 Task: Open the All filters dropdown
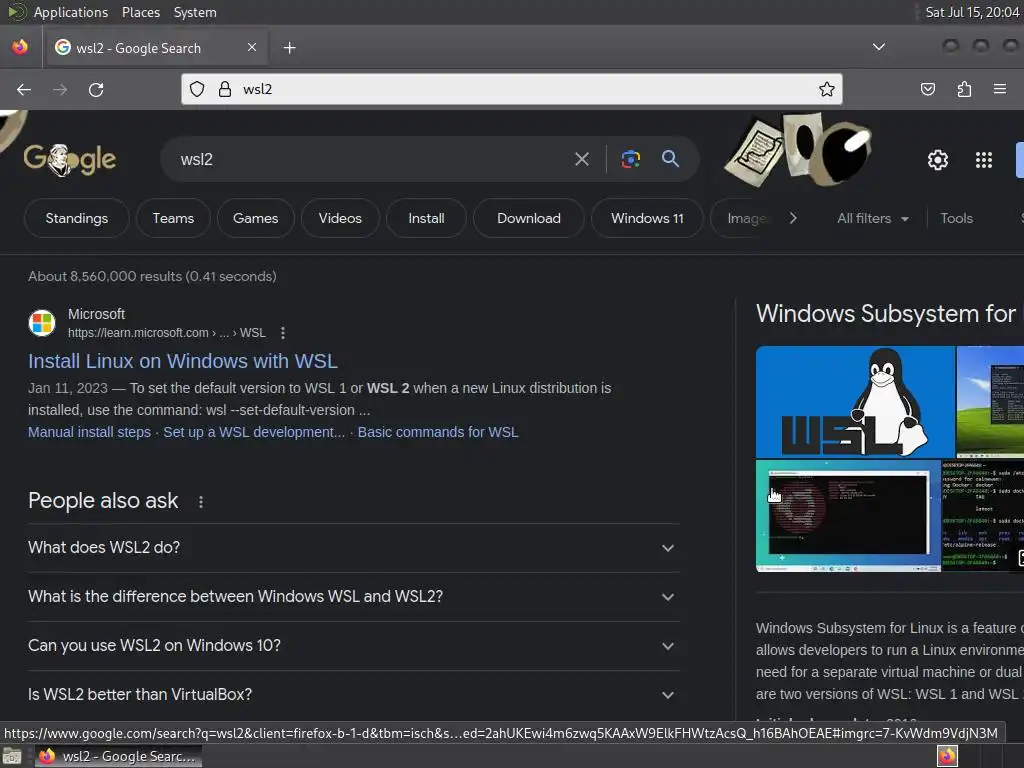872,218
